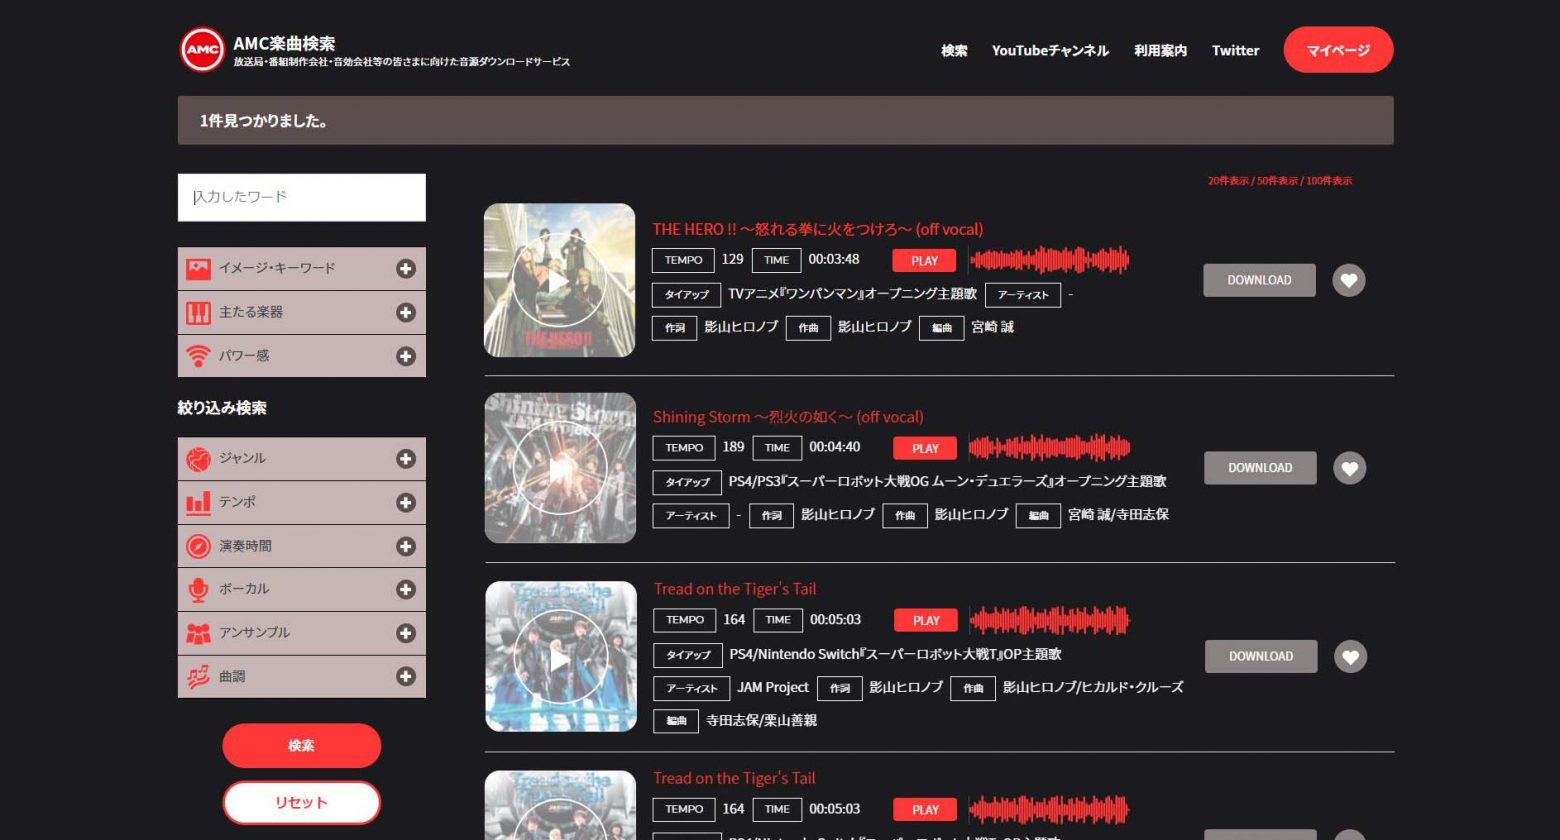The image size is (1560, 840).
Task: Expand イメージ・キーワード filter with plus
Action: (405, 268)
